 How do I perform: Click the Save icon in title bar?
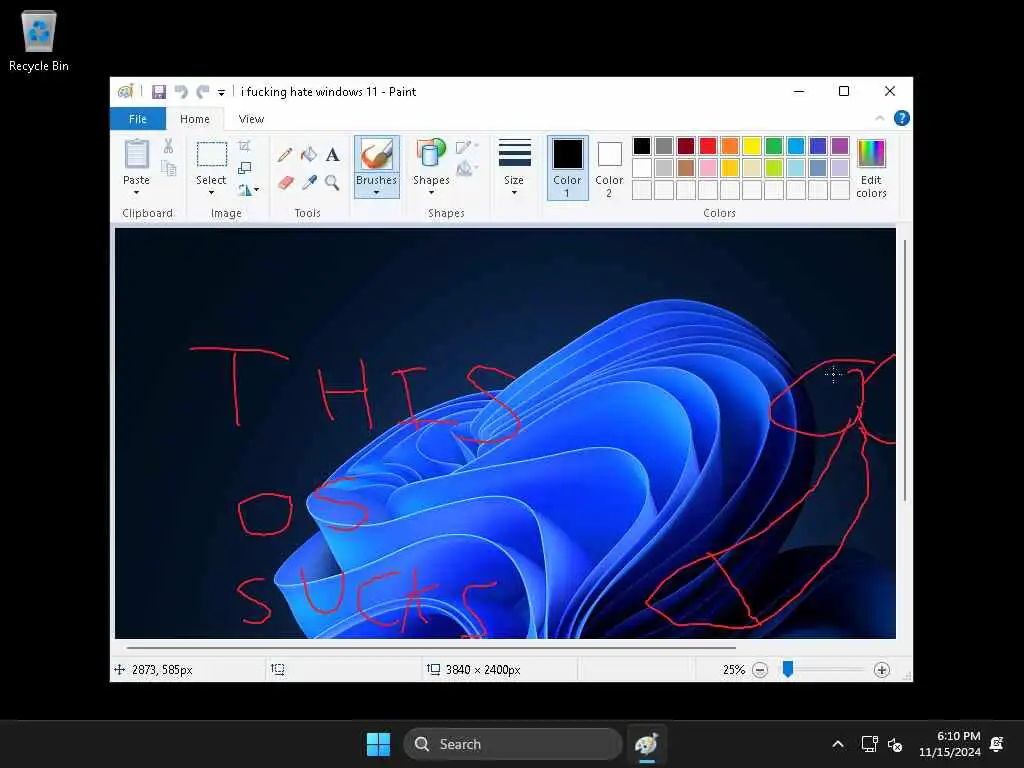pos(159,92)
